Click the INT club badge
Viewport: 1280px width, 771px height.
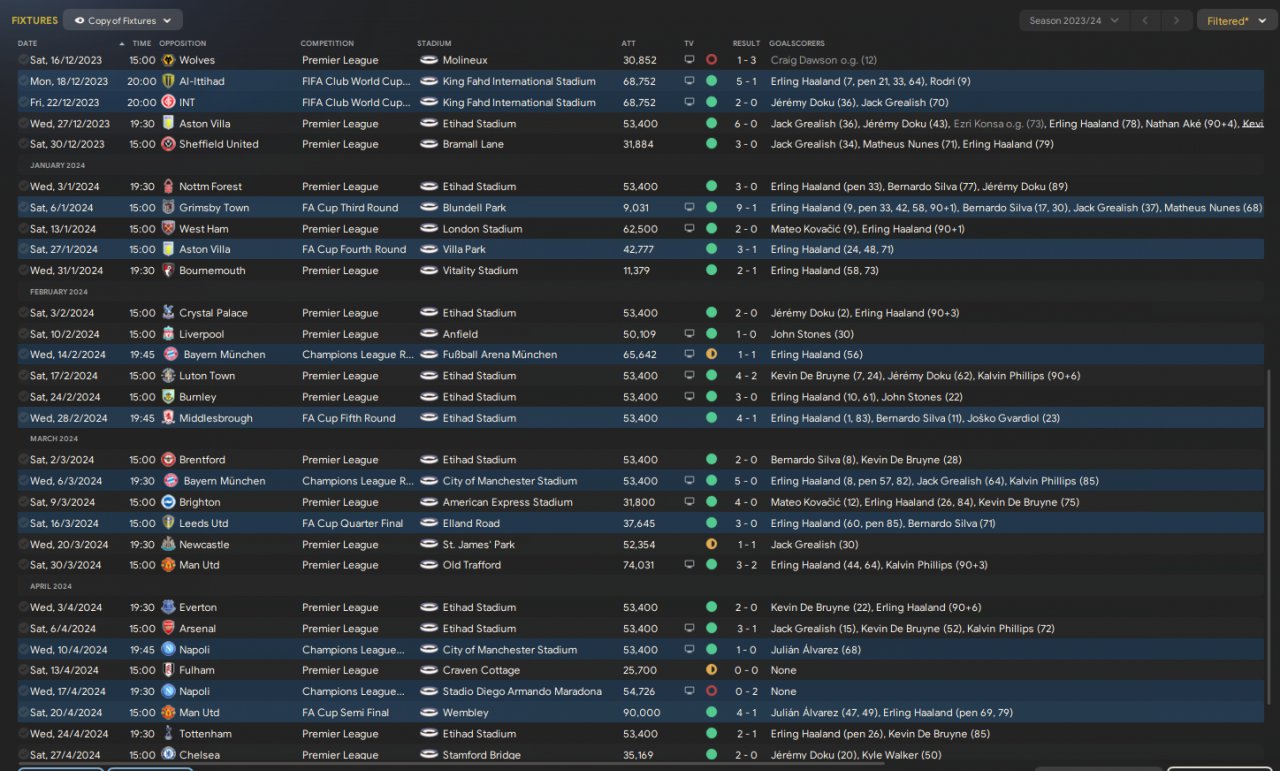[168, 102]
